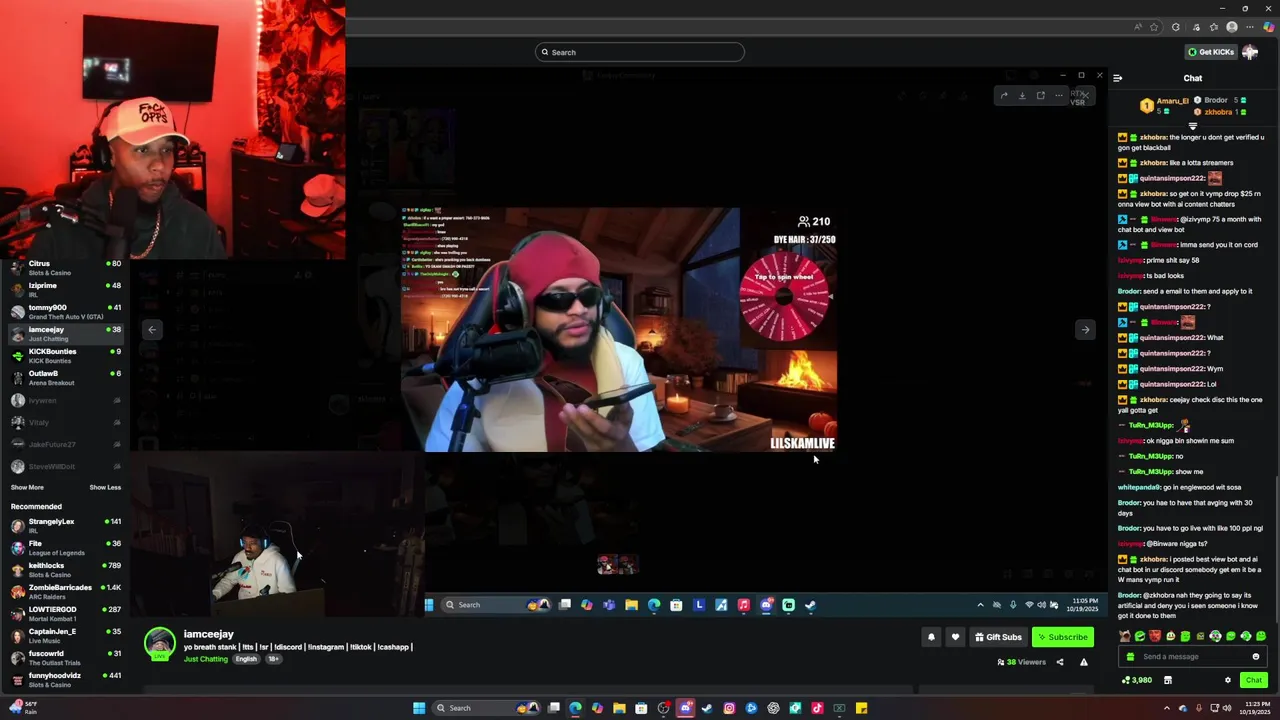Show hidden system tray icons
1280x720 pixels.
[1166, 708]
